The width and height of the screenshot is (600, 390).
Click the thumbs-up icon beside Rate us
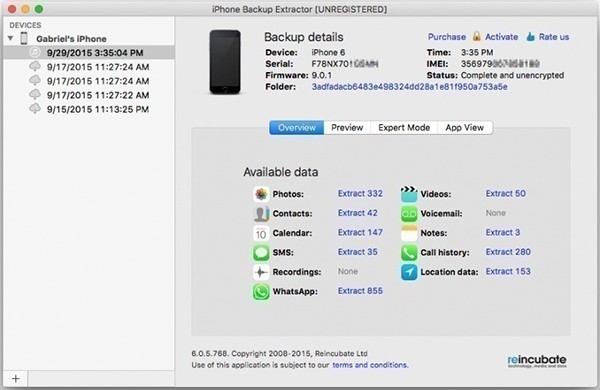(530, 37)
